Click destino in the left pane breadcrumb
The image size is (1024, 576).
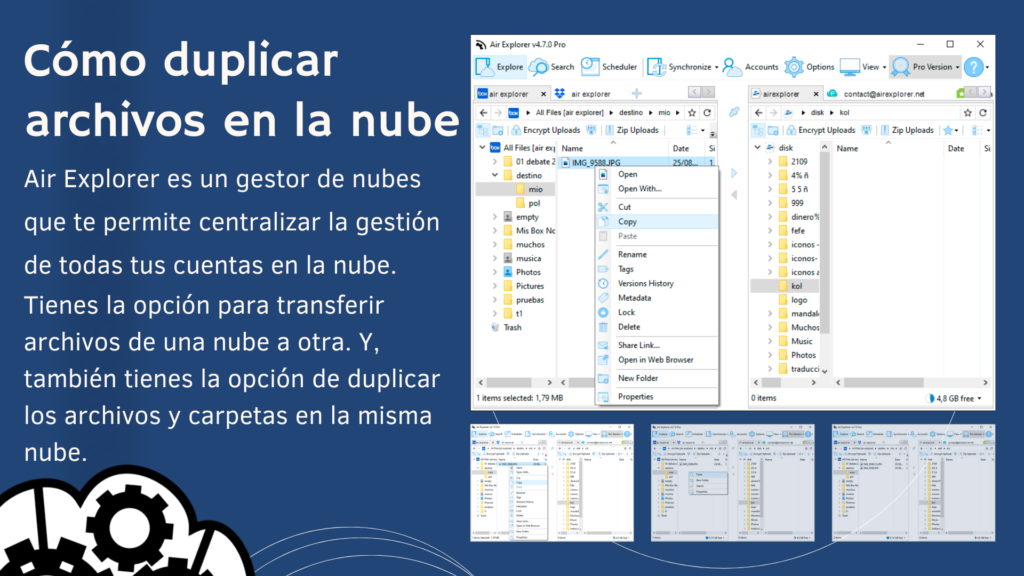click(x=630, y=112)
